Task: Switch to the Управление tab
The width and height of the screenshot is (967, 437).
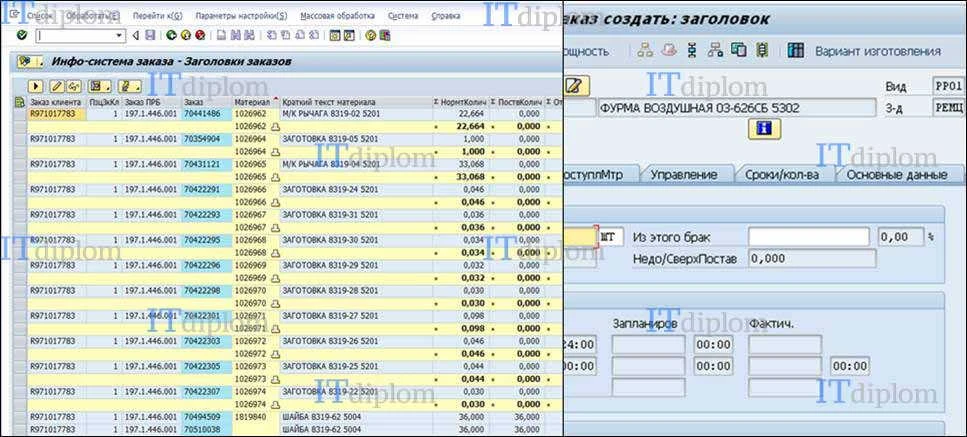Action: [683, 175]
